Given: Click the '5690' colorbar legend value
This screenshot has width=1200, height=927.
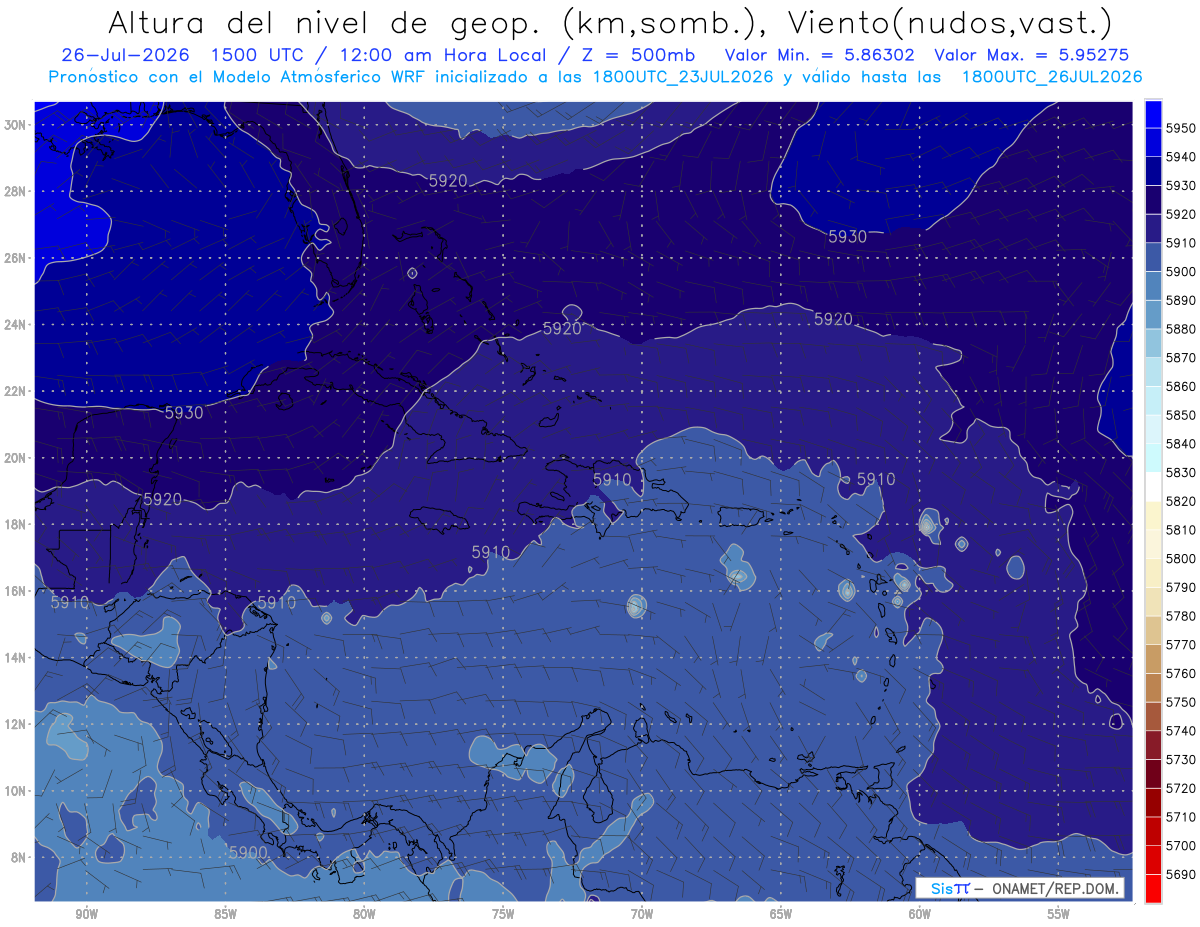Looking at the screenshot, I should pos(1180,874).
